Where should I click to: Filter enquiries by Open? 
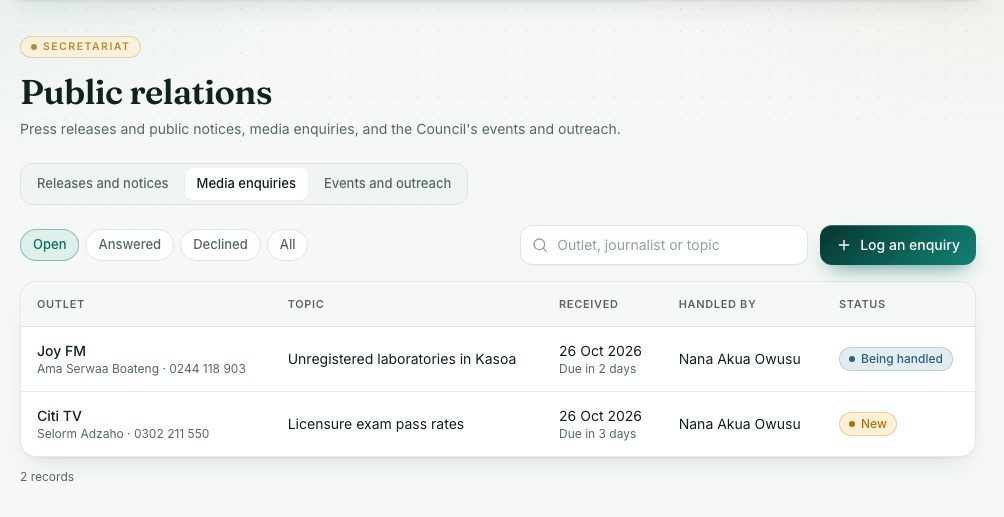(x=49, y=245)
